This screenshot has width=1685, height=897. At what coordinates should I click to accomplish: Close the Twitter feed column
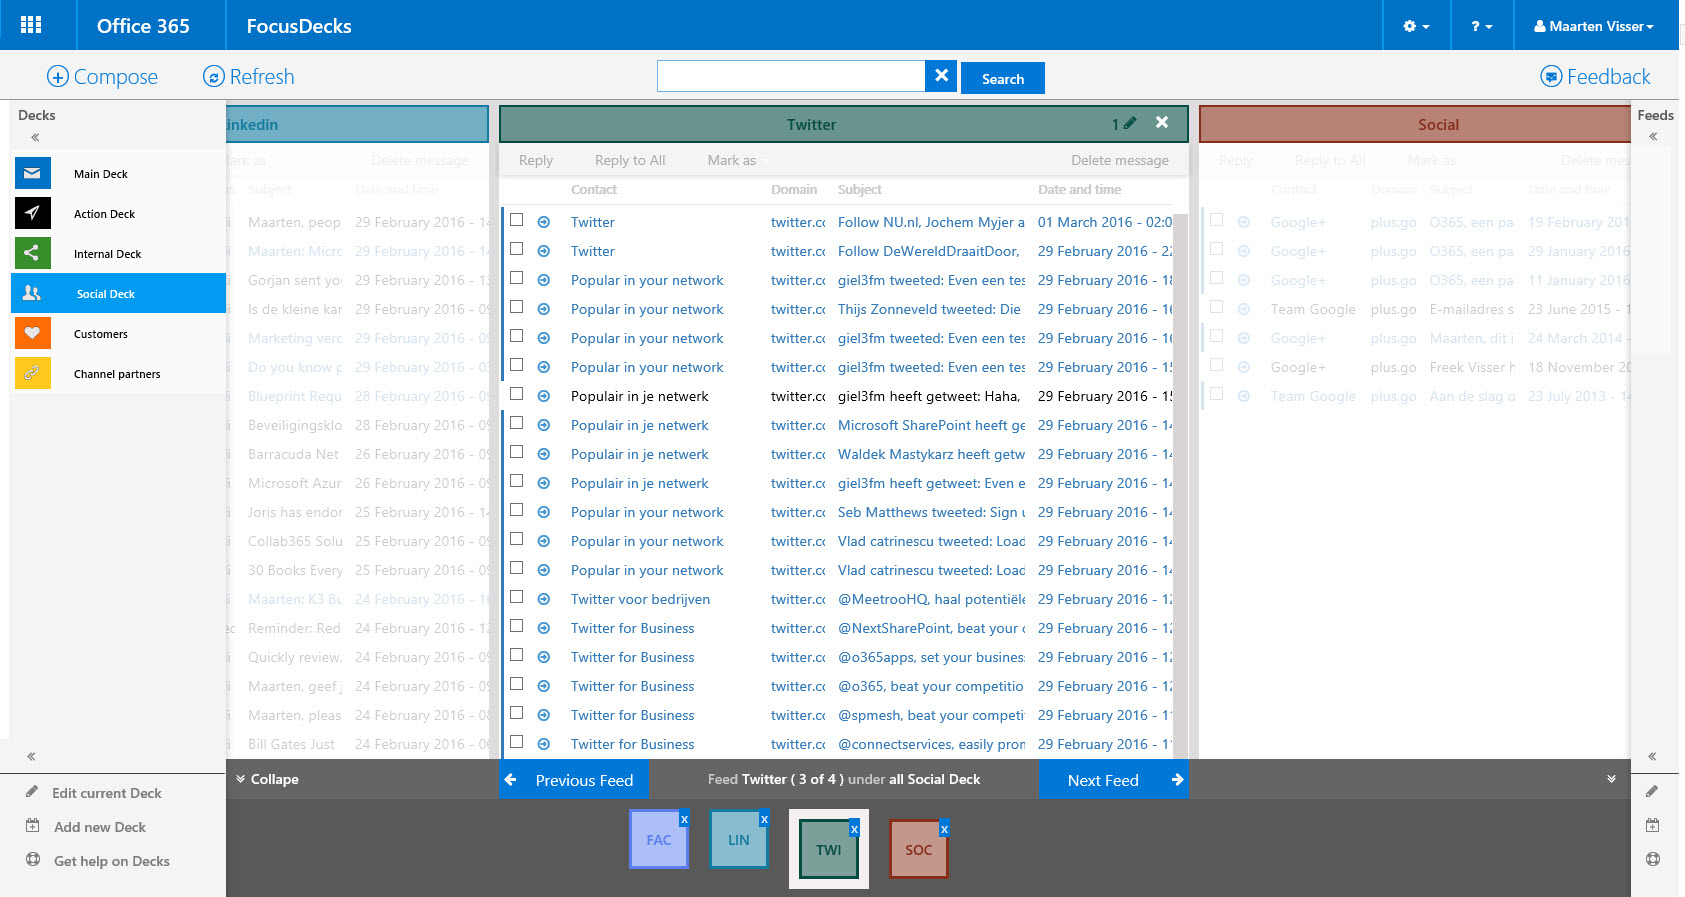[x=1162, y=122]
